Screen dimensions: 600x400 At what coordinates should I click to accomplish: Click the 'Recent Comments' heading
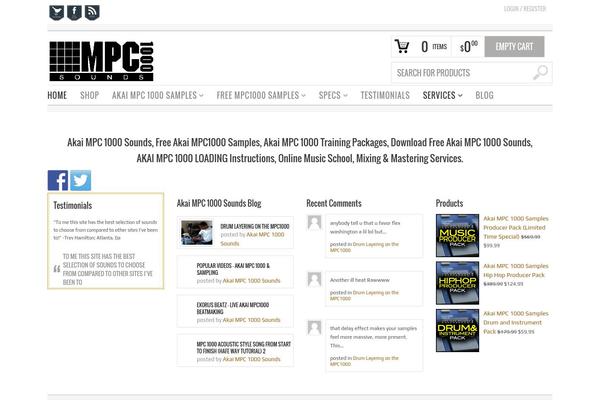click(x=334, y=203)
